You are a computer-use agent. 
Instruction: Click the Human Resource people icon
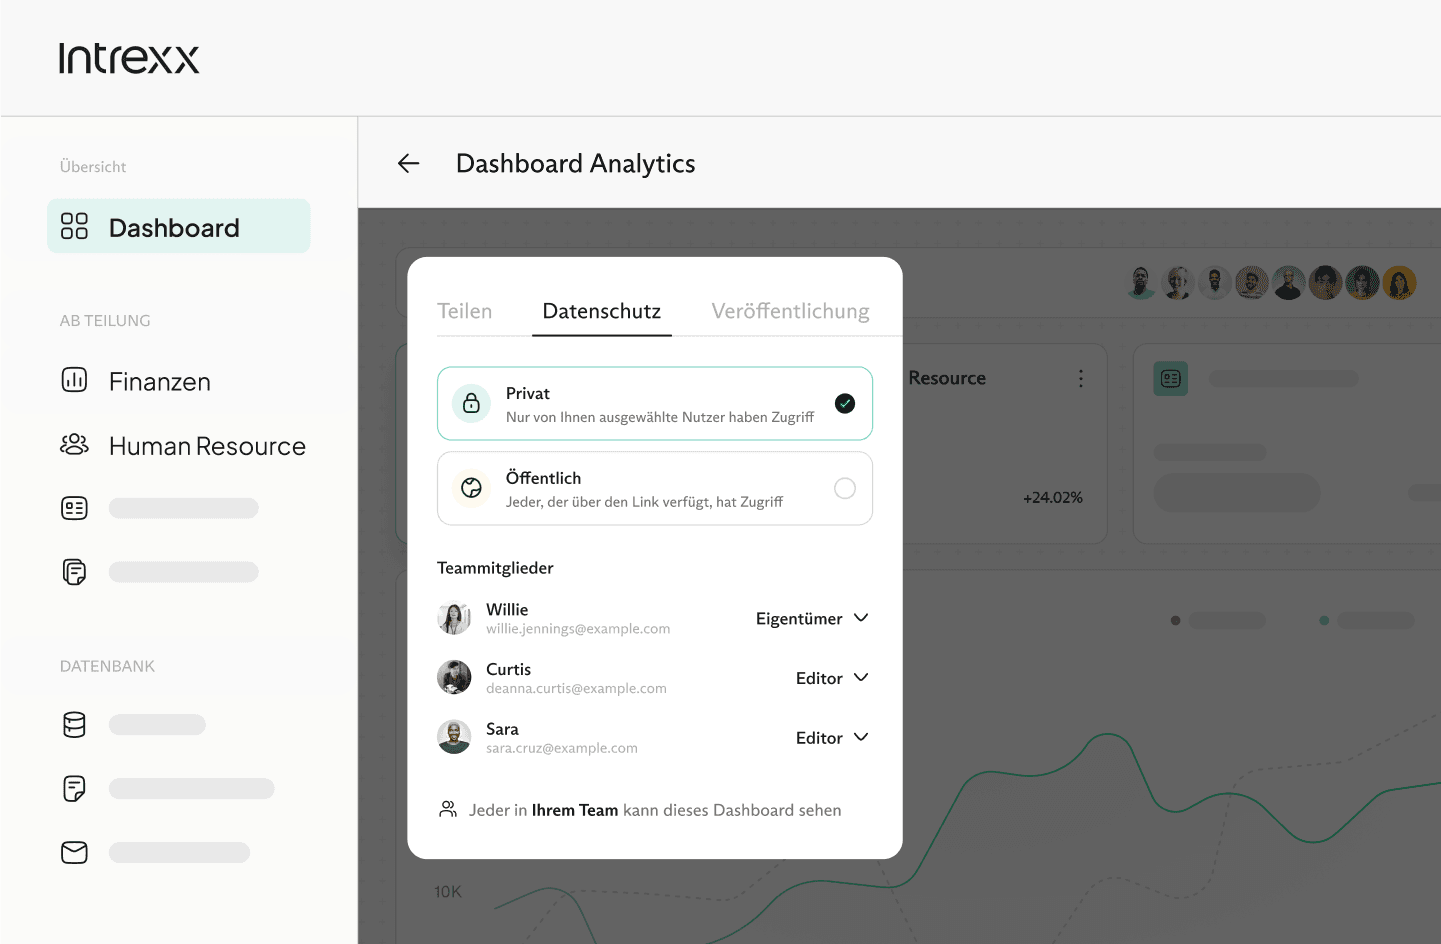pyautogui.click(x=74, y=445)
